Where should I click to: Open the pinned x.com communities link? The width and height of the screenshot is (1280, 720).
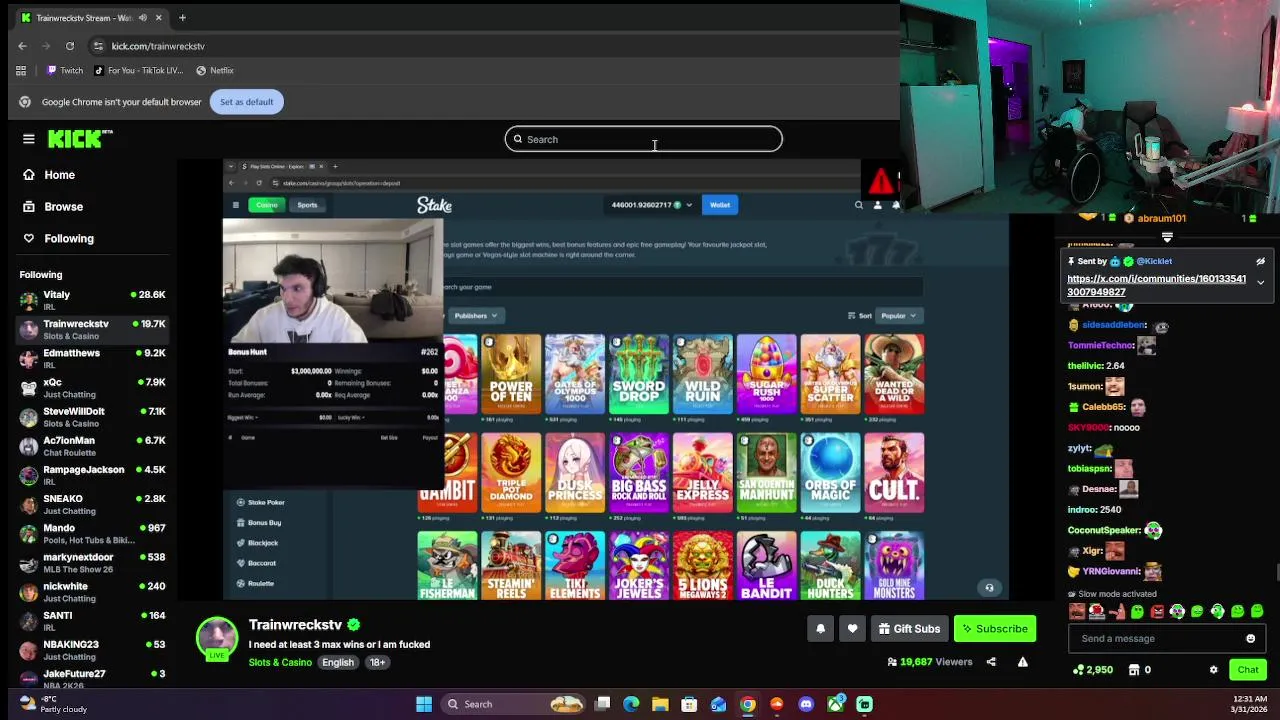[1156, 285]
